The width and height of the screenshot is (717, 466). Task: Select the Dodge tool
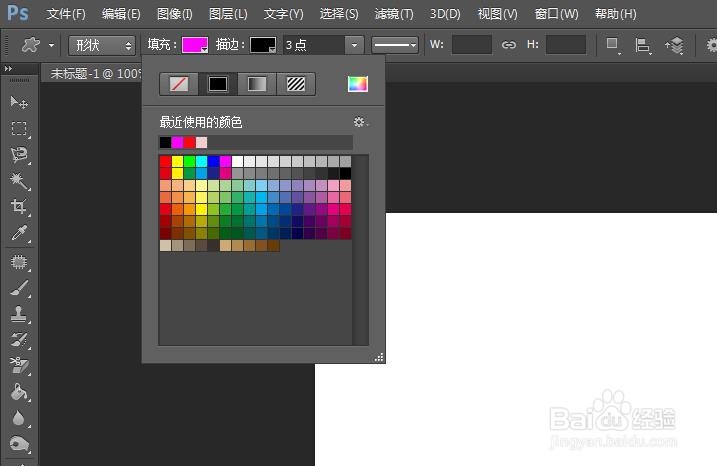[19, 444]
